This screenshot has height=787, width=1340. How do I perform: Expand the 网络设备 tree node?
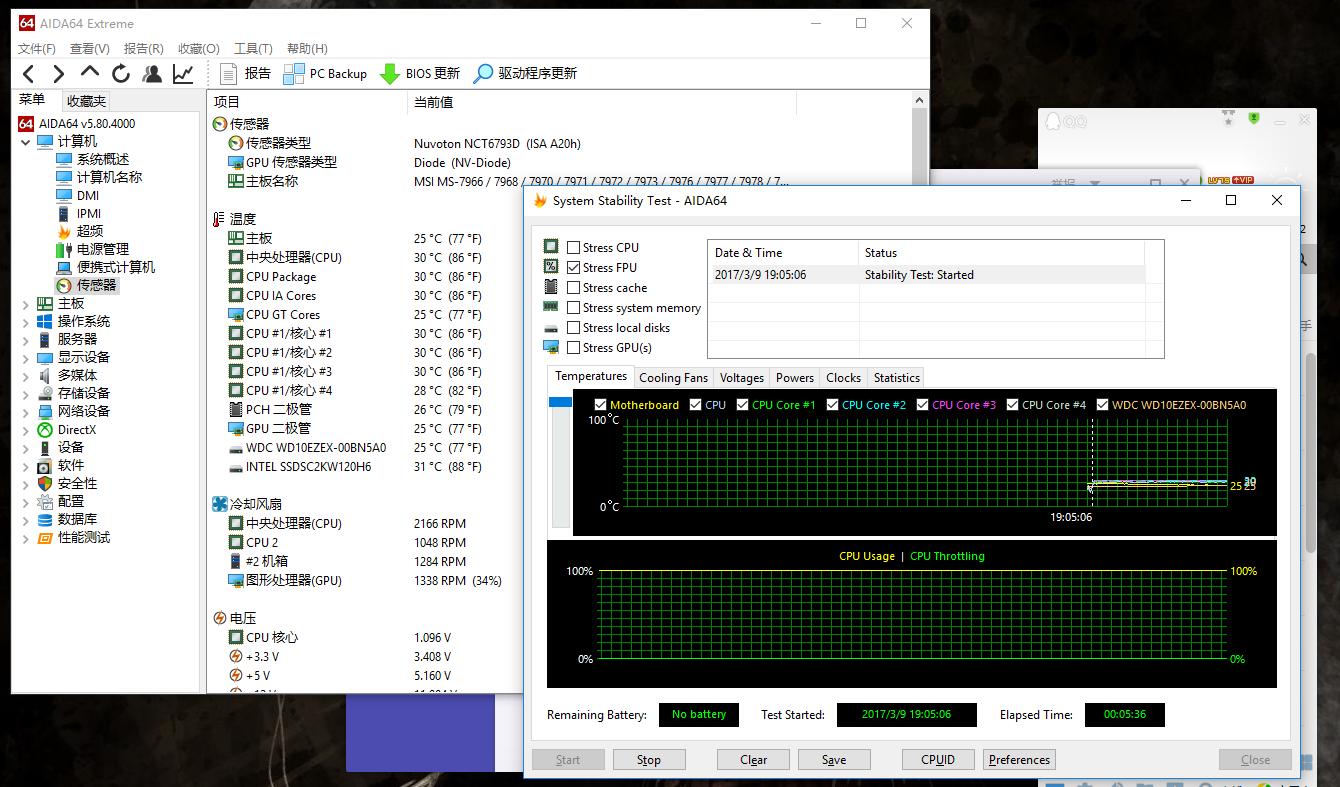(x=26, y=412)
